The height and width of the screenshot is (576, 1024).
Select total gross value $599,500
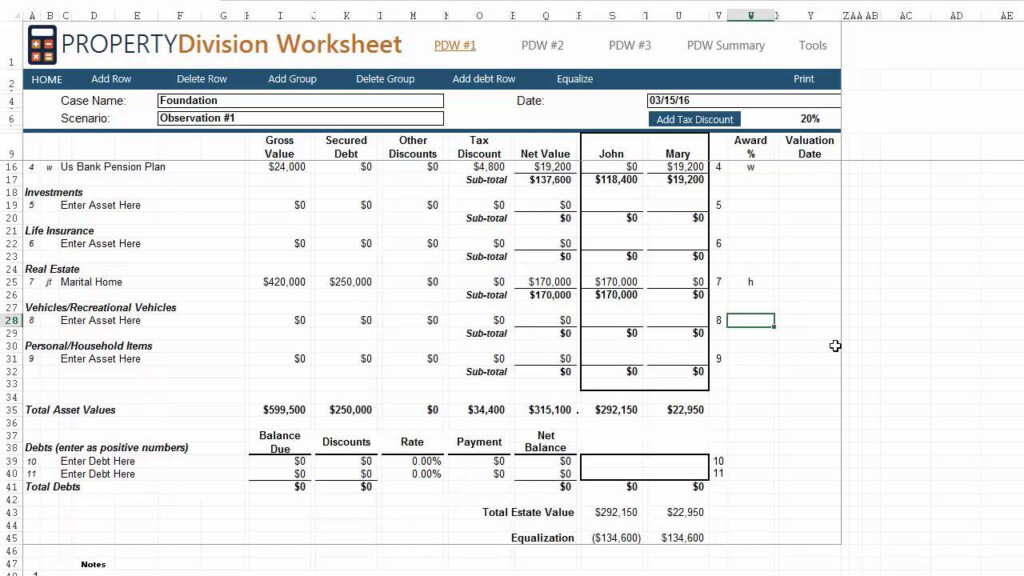click(284, 410)
